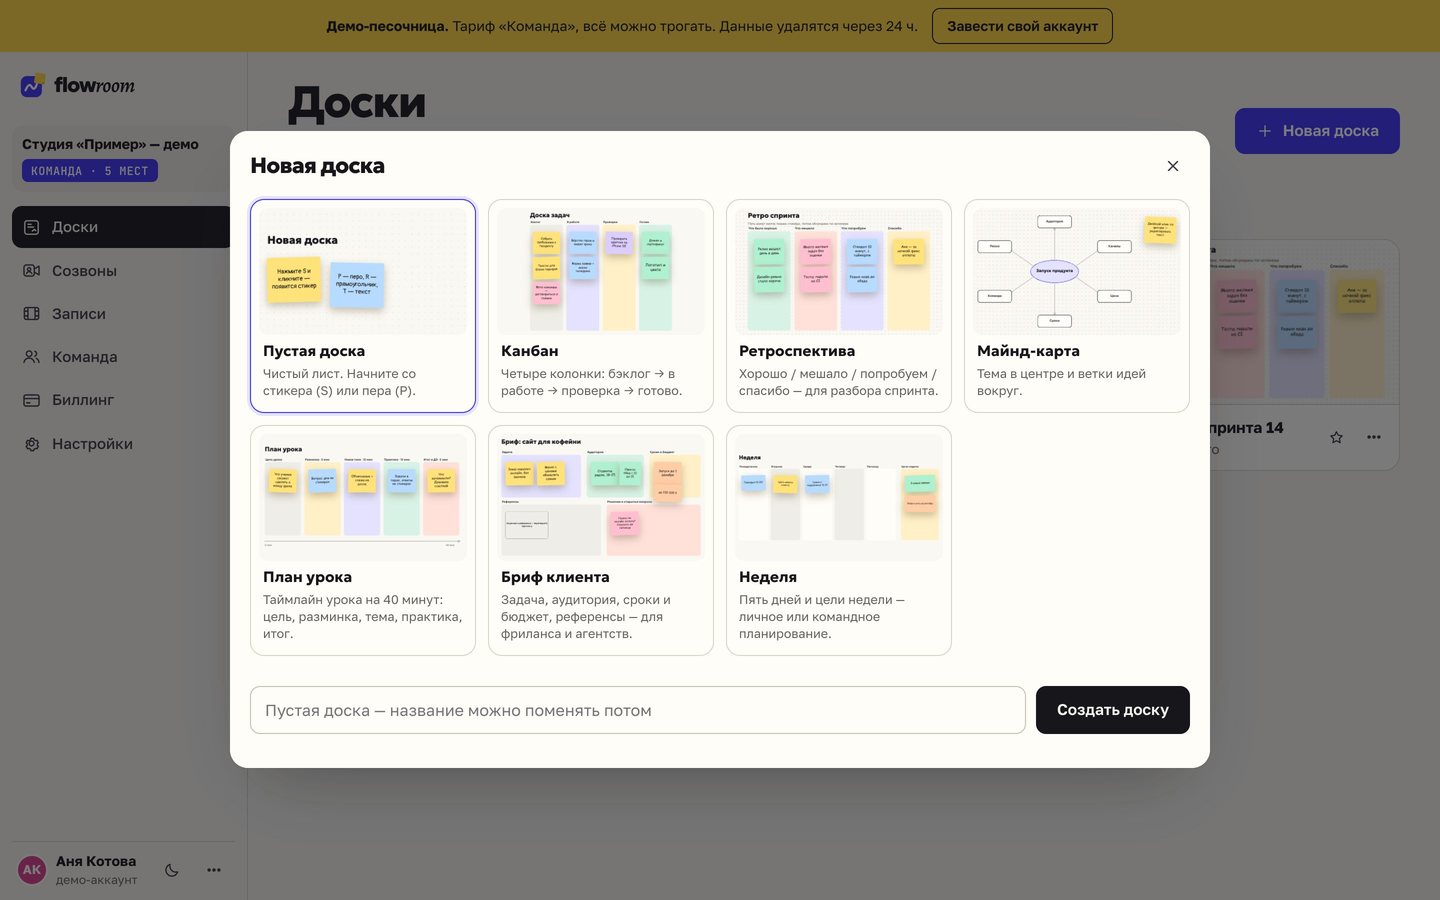1440x900 pixels.
Task: Pick the Неделя template
Action: 839,541
